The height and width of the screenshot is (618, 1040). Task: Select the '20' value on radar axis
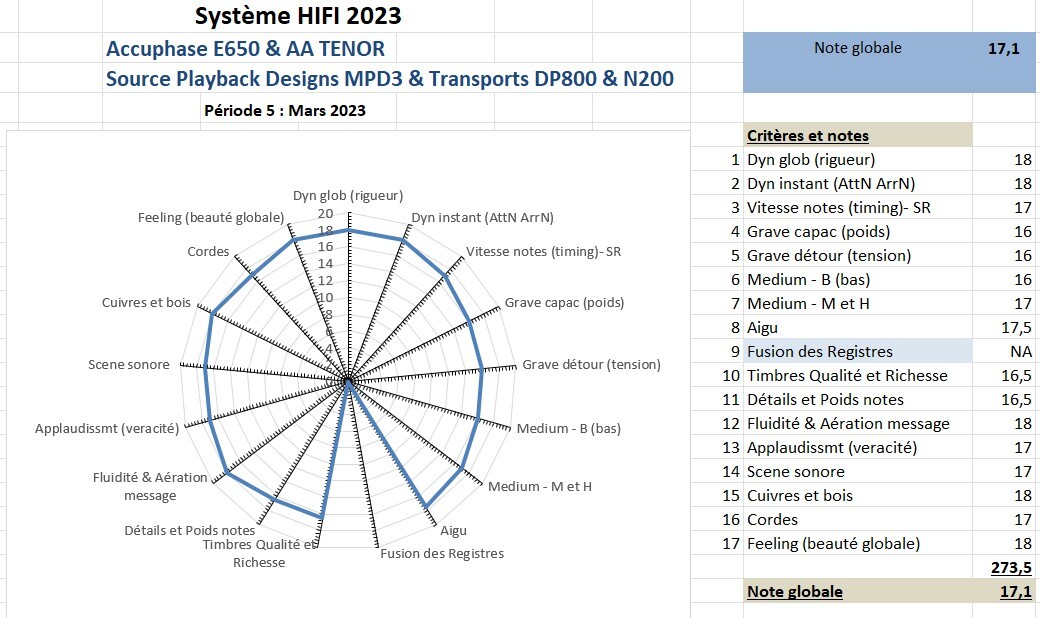(325, 214)
